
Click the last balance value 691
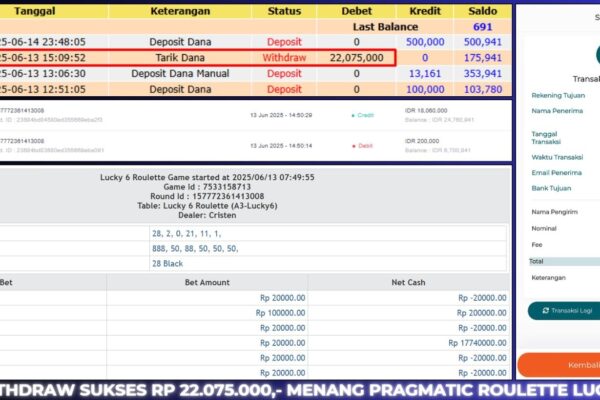pos(483,27)
